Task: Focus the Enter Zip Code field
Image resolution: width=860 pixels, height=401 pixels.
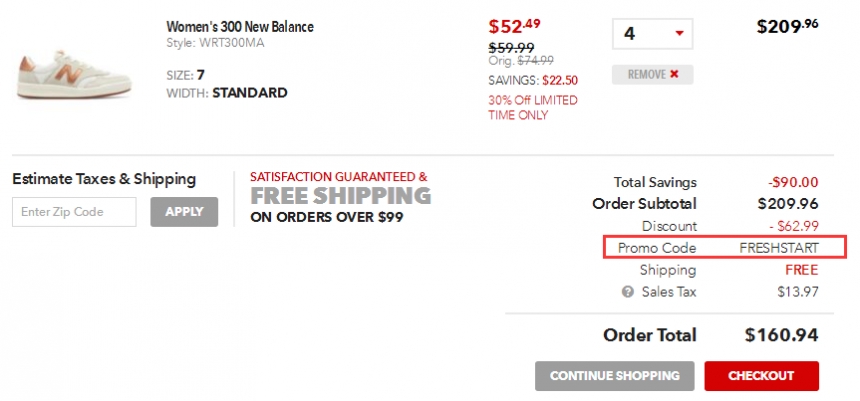Action: (74, 212)
